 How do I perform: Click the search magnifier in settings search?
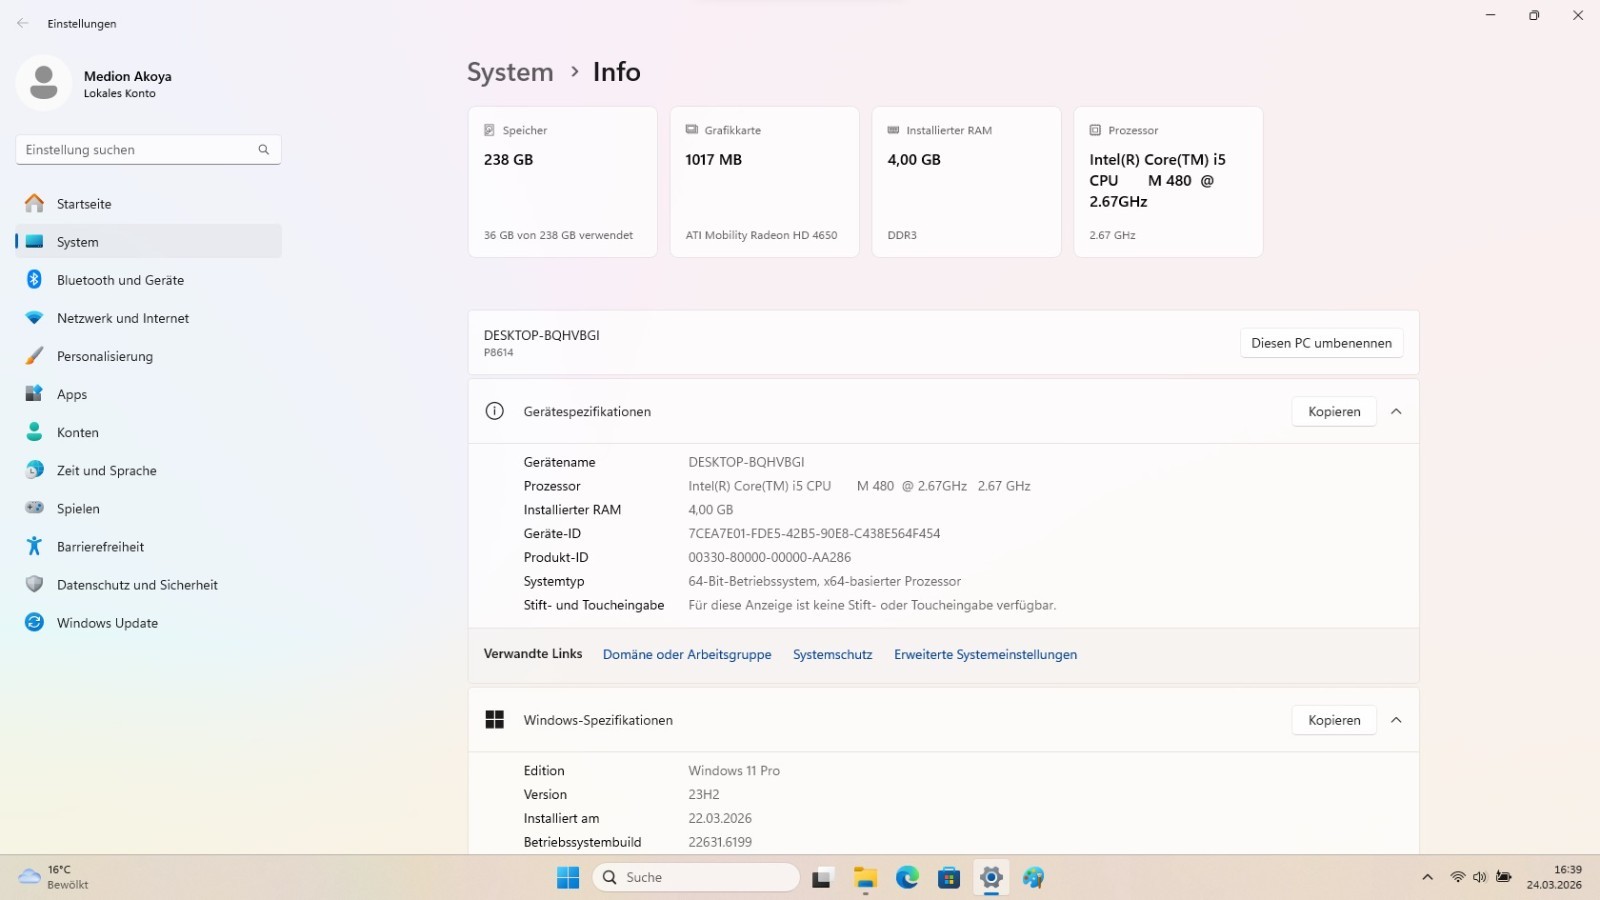coord(264,150)
